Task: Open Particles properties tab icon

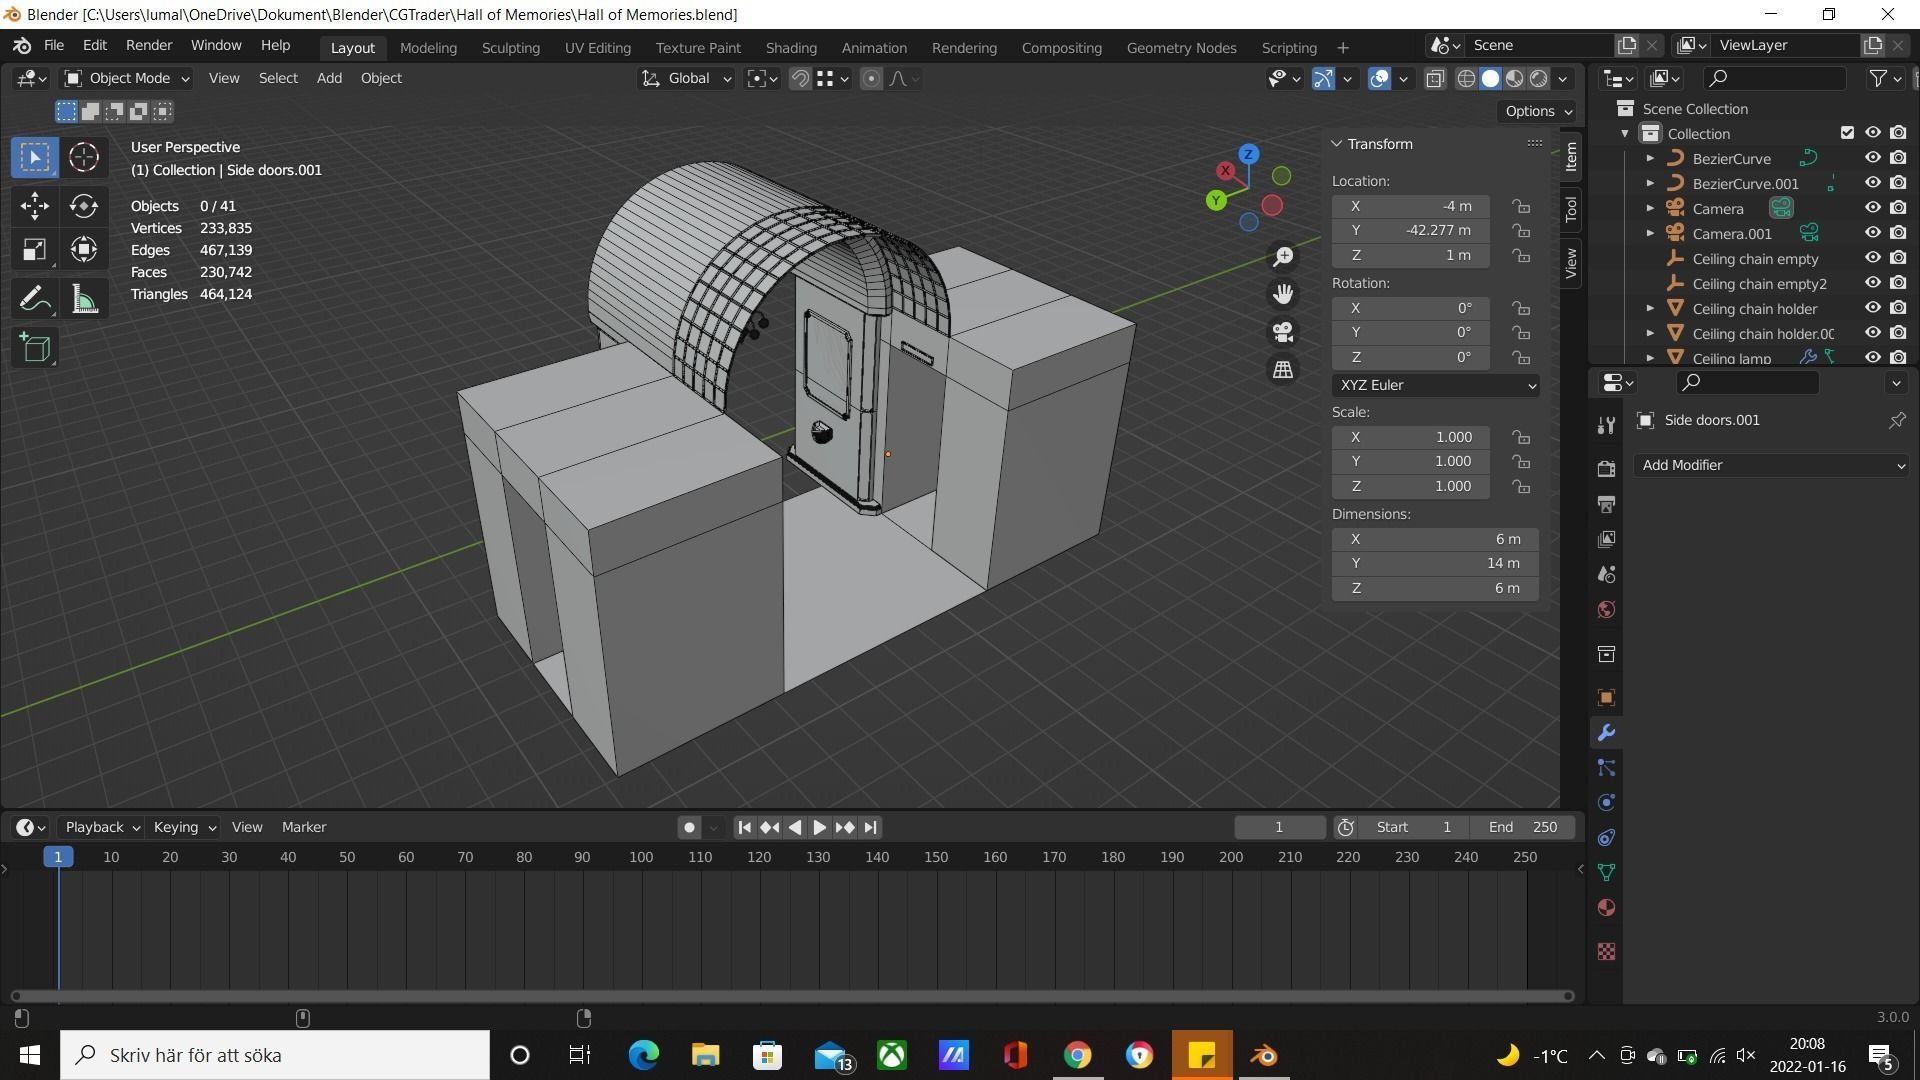Action: coord(1606,767)
